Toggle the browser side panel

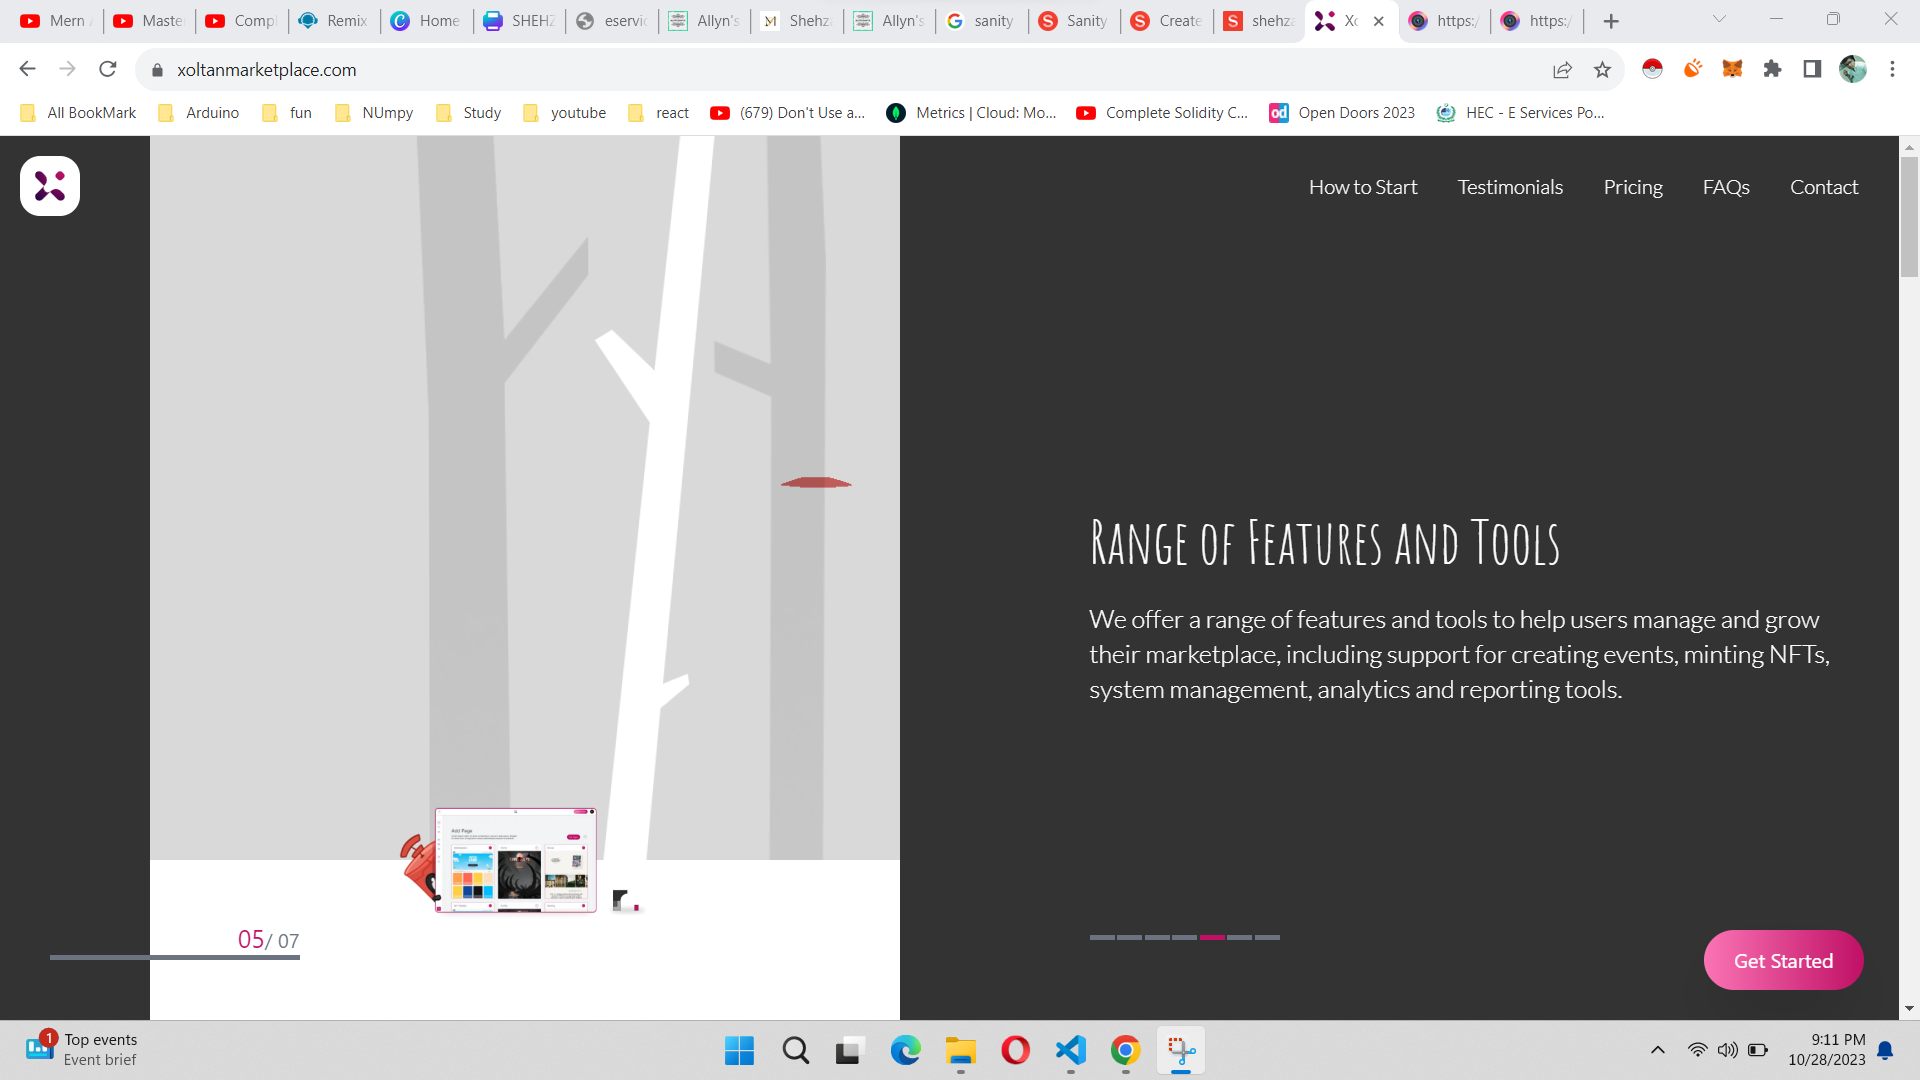point(1812,69)
